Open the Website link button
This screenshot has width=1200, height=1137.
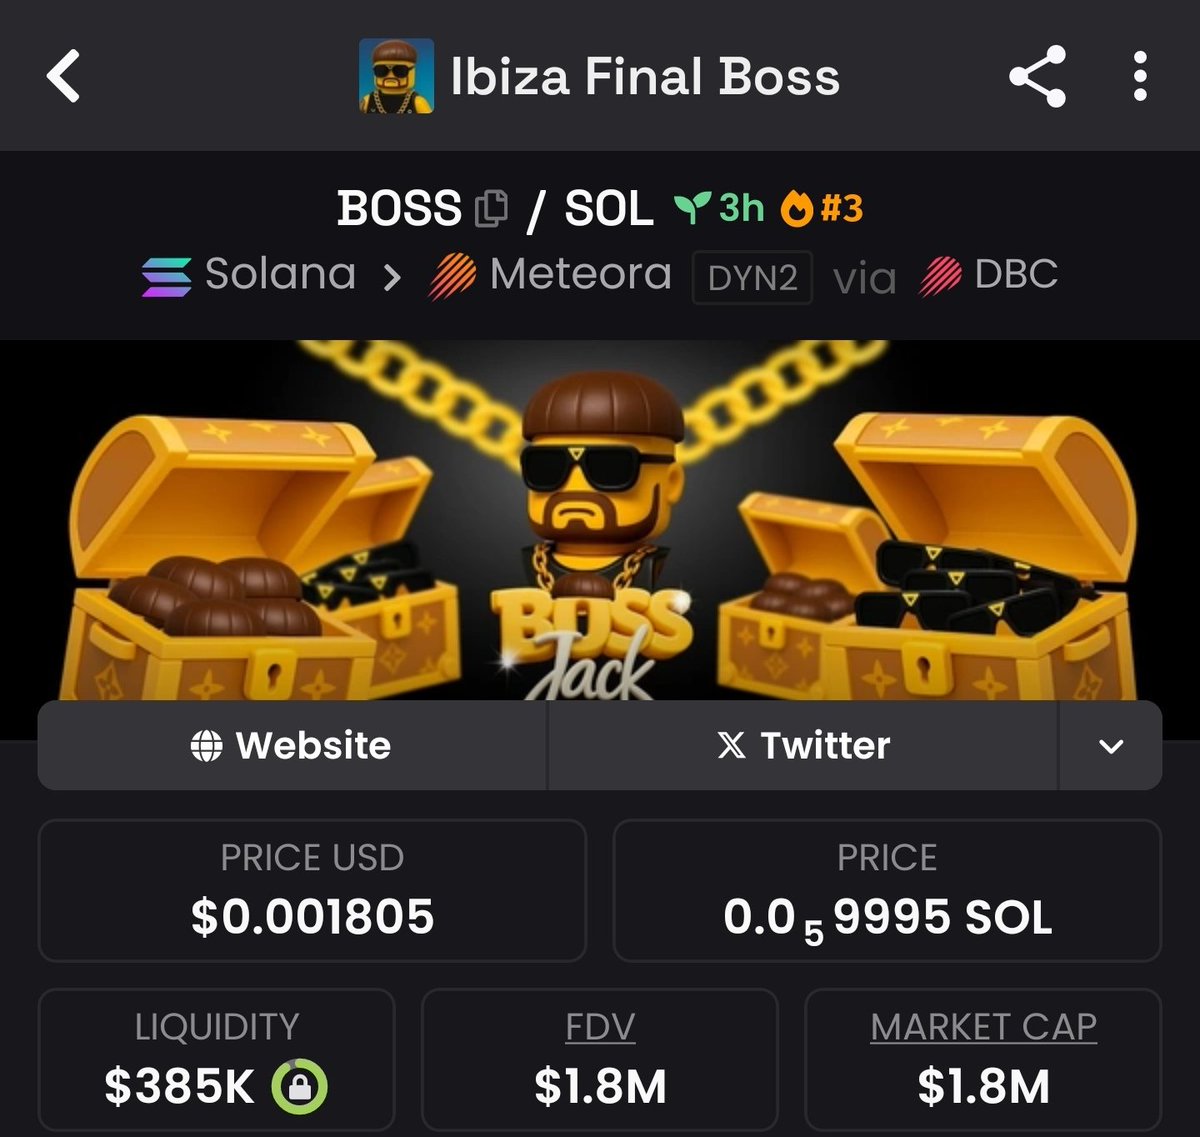(x=292, y=746)
